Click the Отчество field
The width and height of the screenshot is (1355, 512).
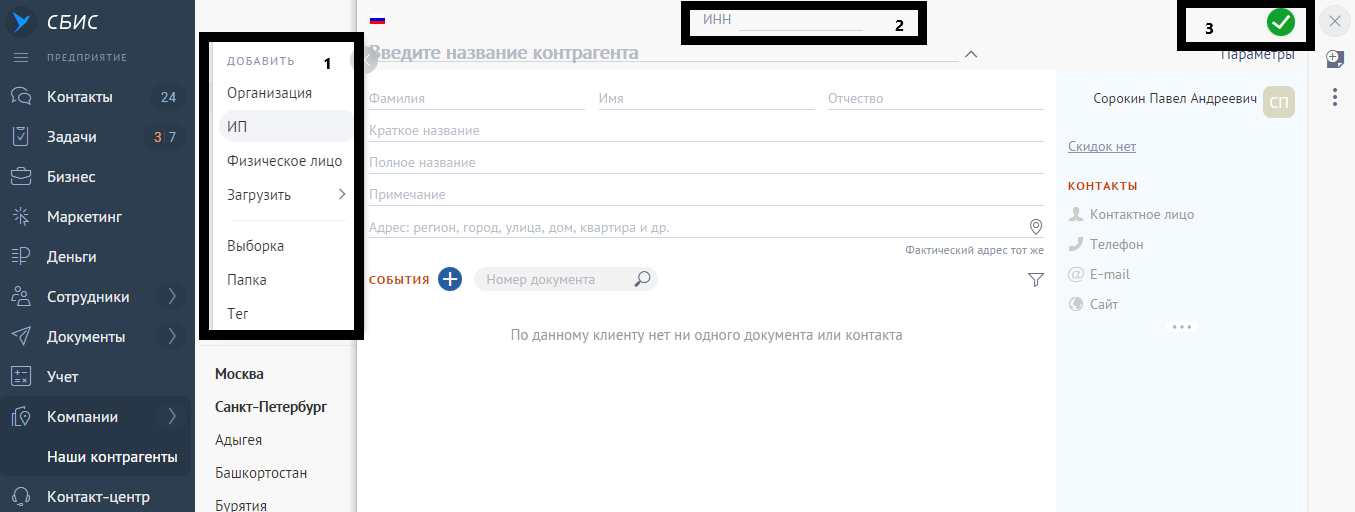[x=936, y=98]
